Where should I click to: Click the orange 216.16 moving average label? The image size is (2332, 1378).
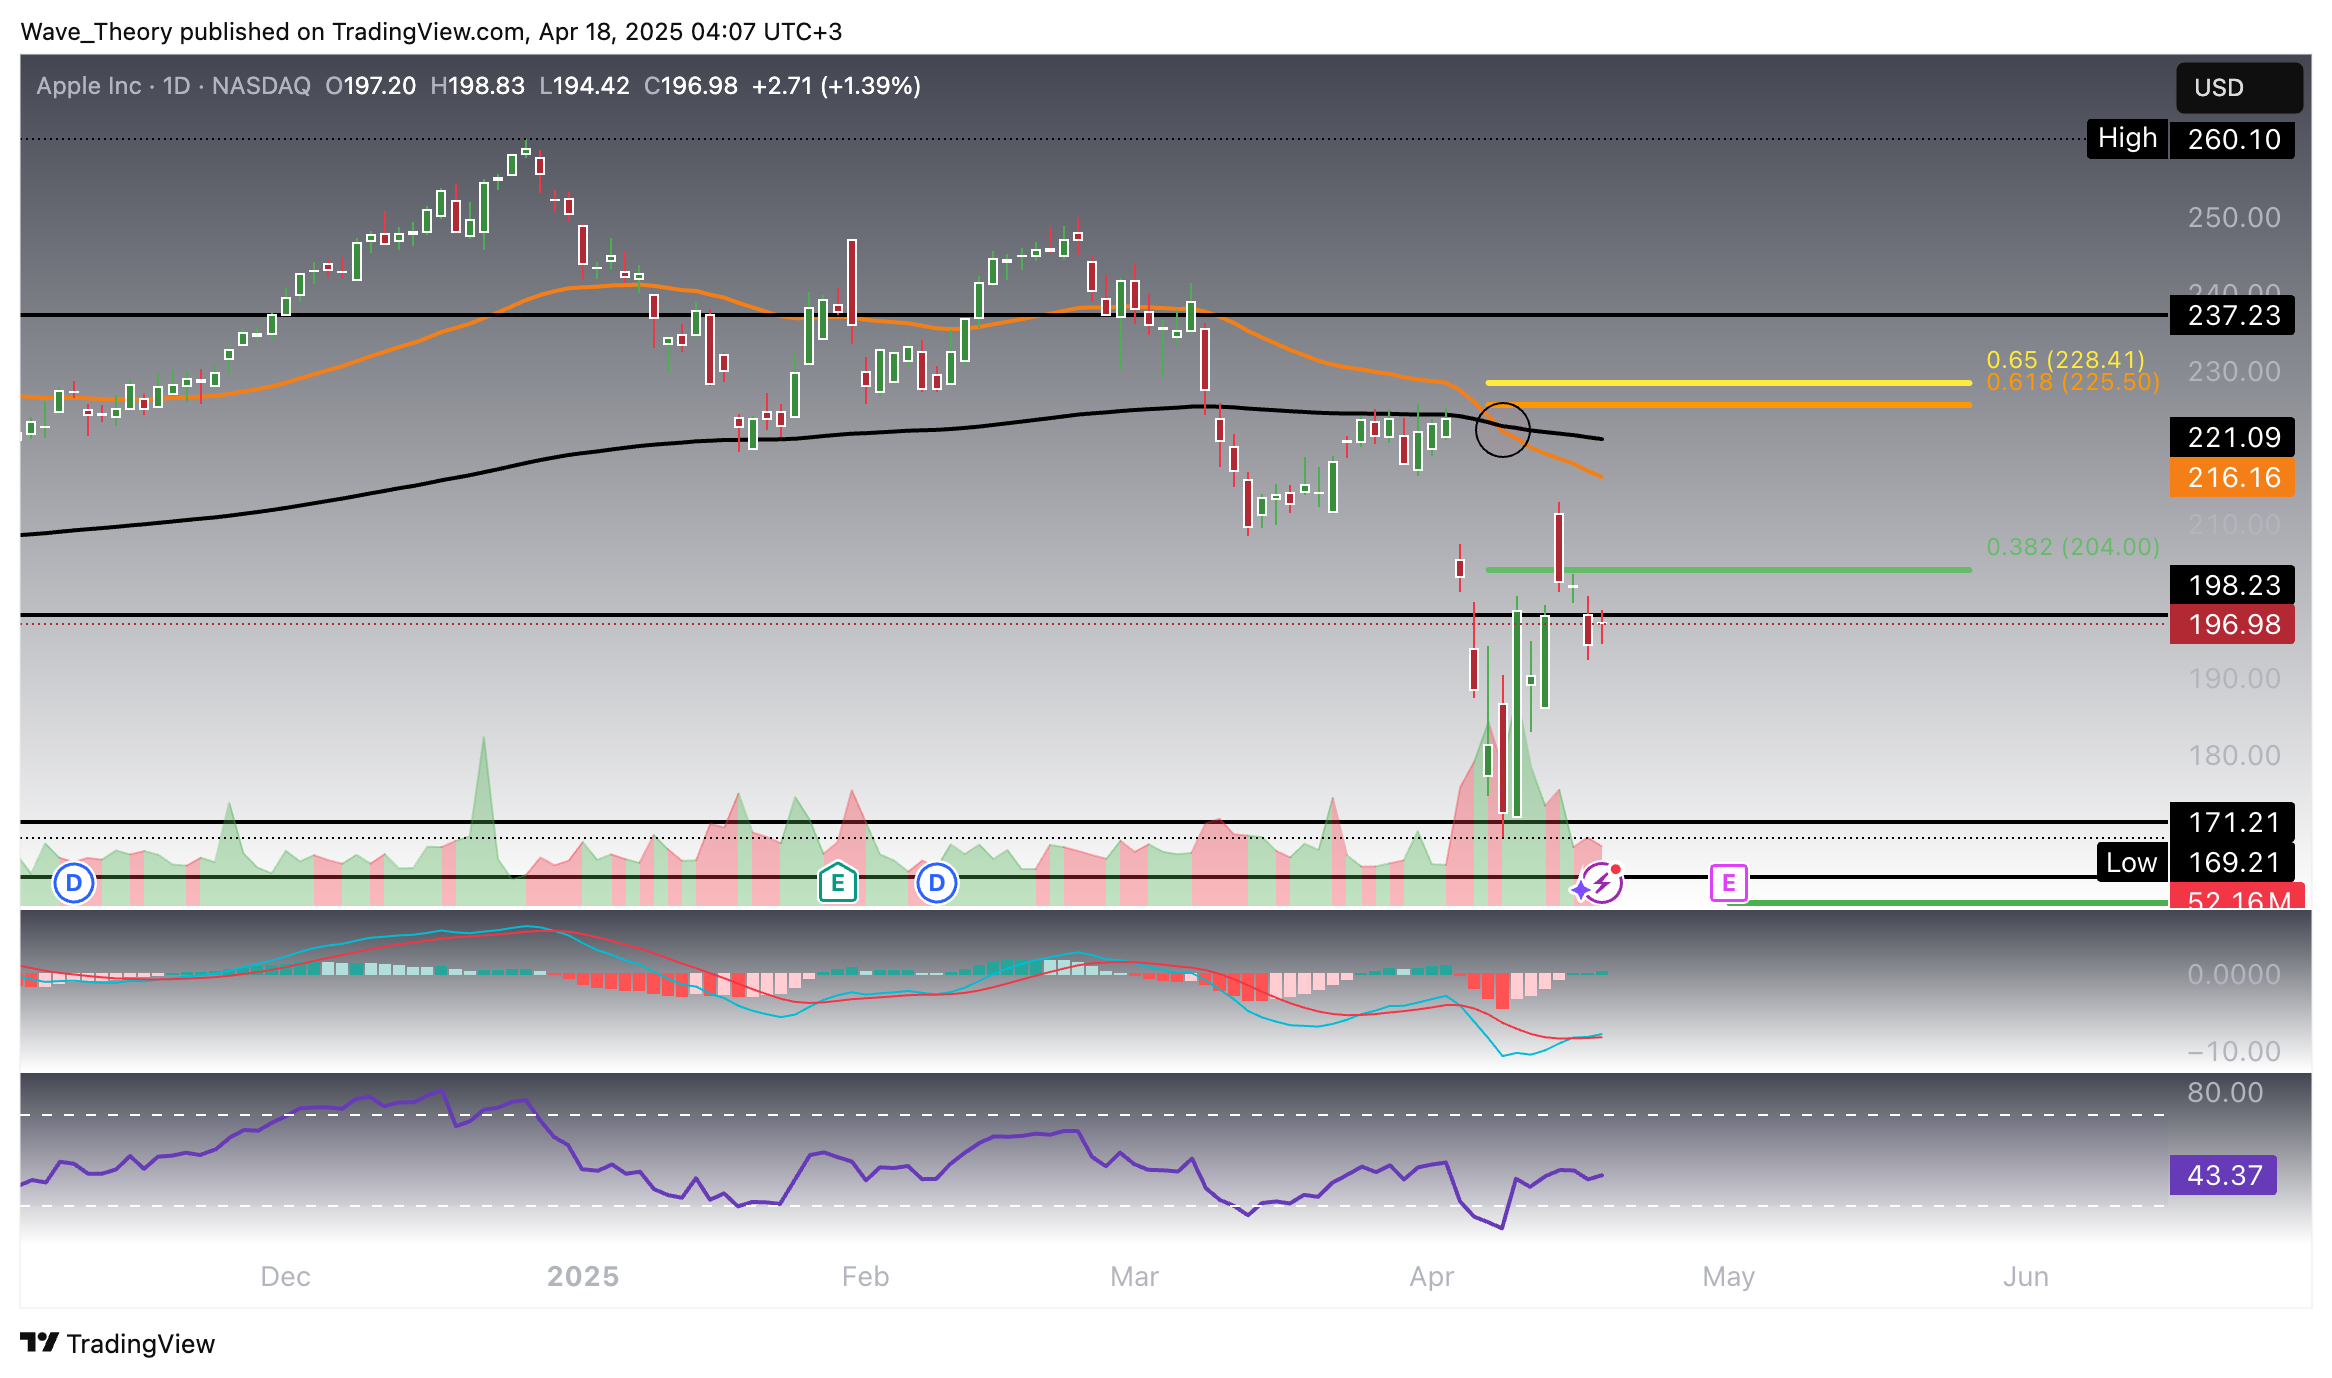2232,477
